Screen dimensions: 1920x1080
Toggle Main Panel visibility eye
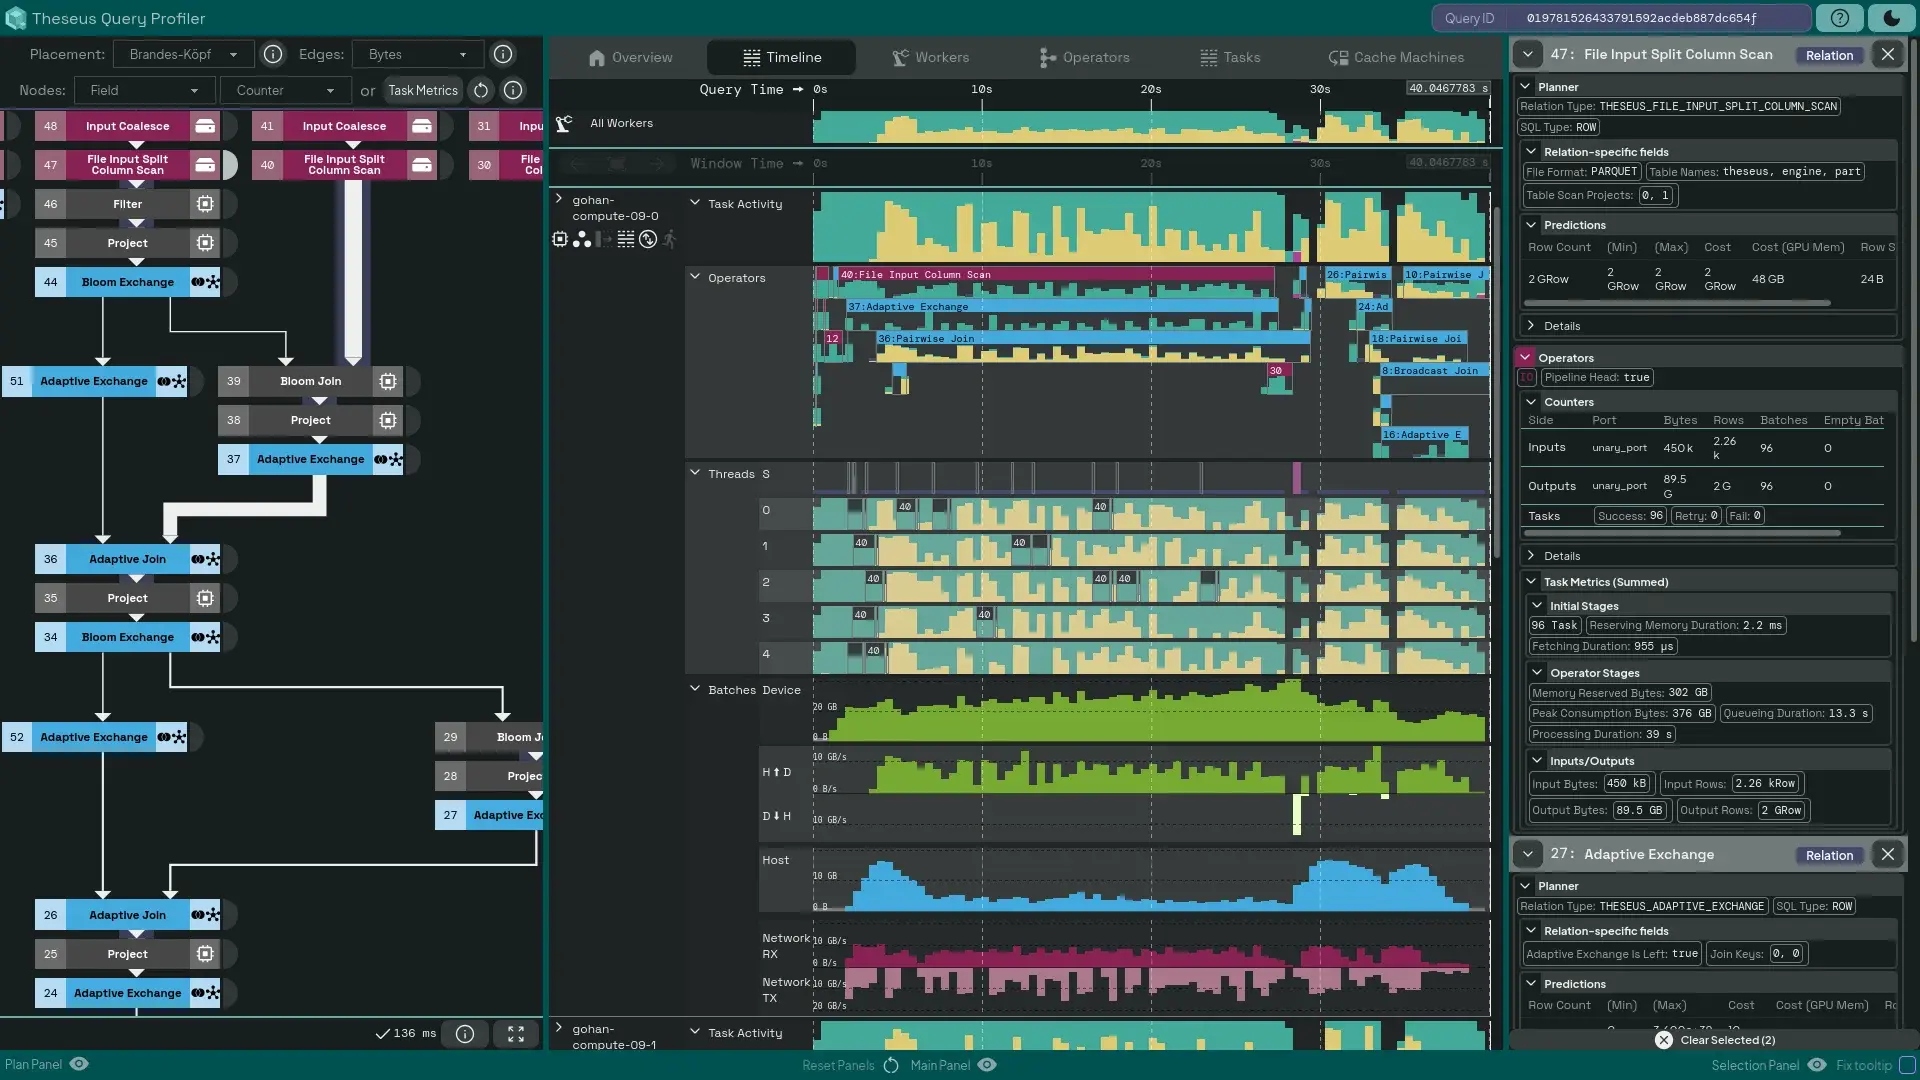point(987,1065)
